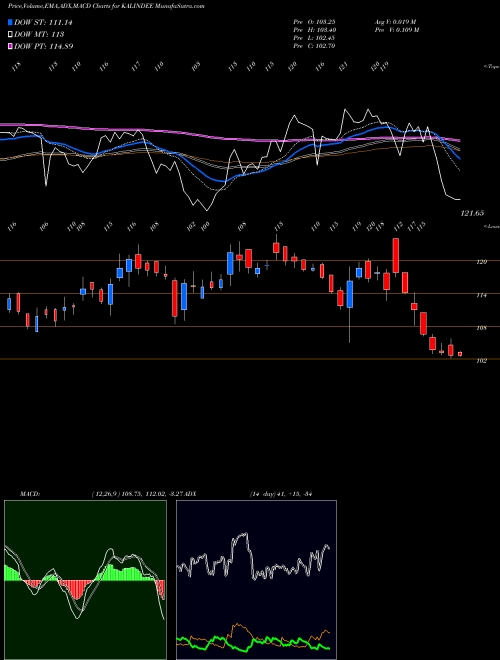Click the MACD: heading label

(x=30, y=494)
